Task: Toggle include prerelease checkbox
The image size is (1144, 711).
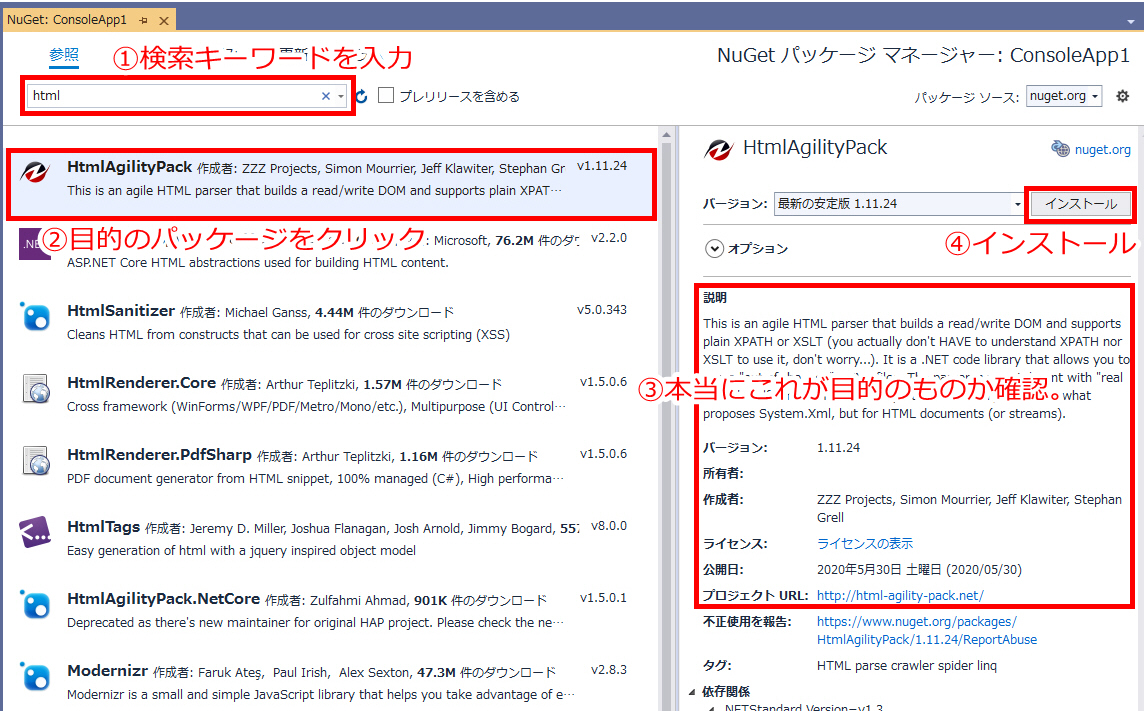Action: click(x=386, y=96)
